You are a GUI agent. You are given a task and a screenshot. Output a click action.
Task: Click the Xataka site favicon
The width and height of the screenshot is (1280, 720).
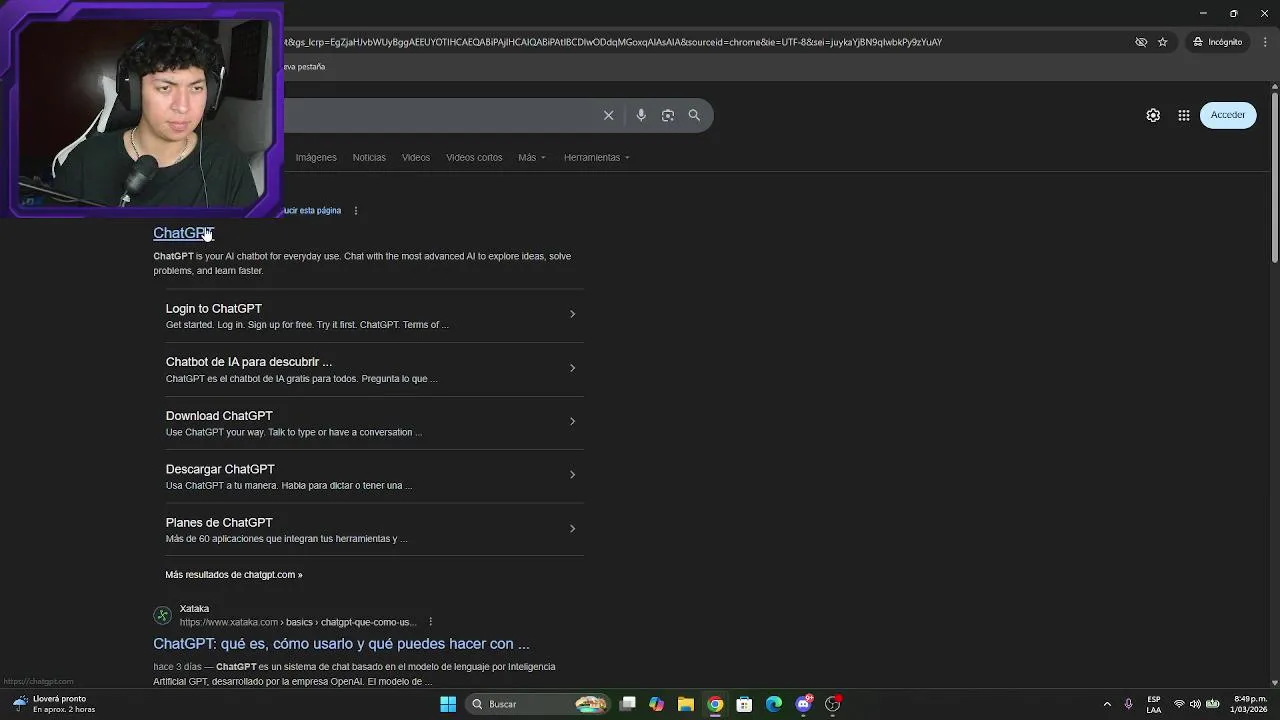click(x=162, y=615)
